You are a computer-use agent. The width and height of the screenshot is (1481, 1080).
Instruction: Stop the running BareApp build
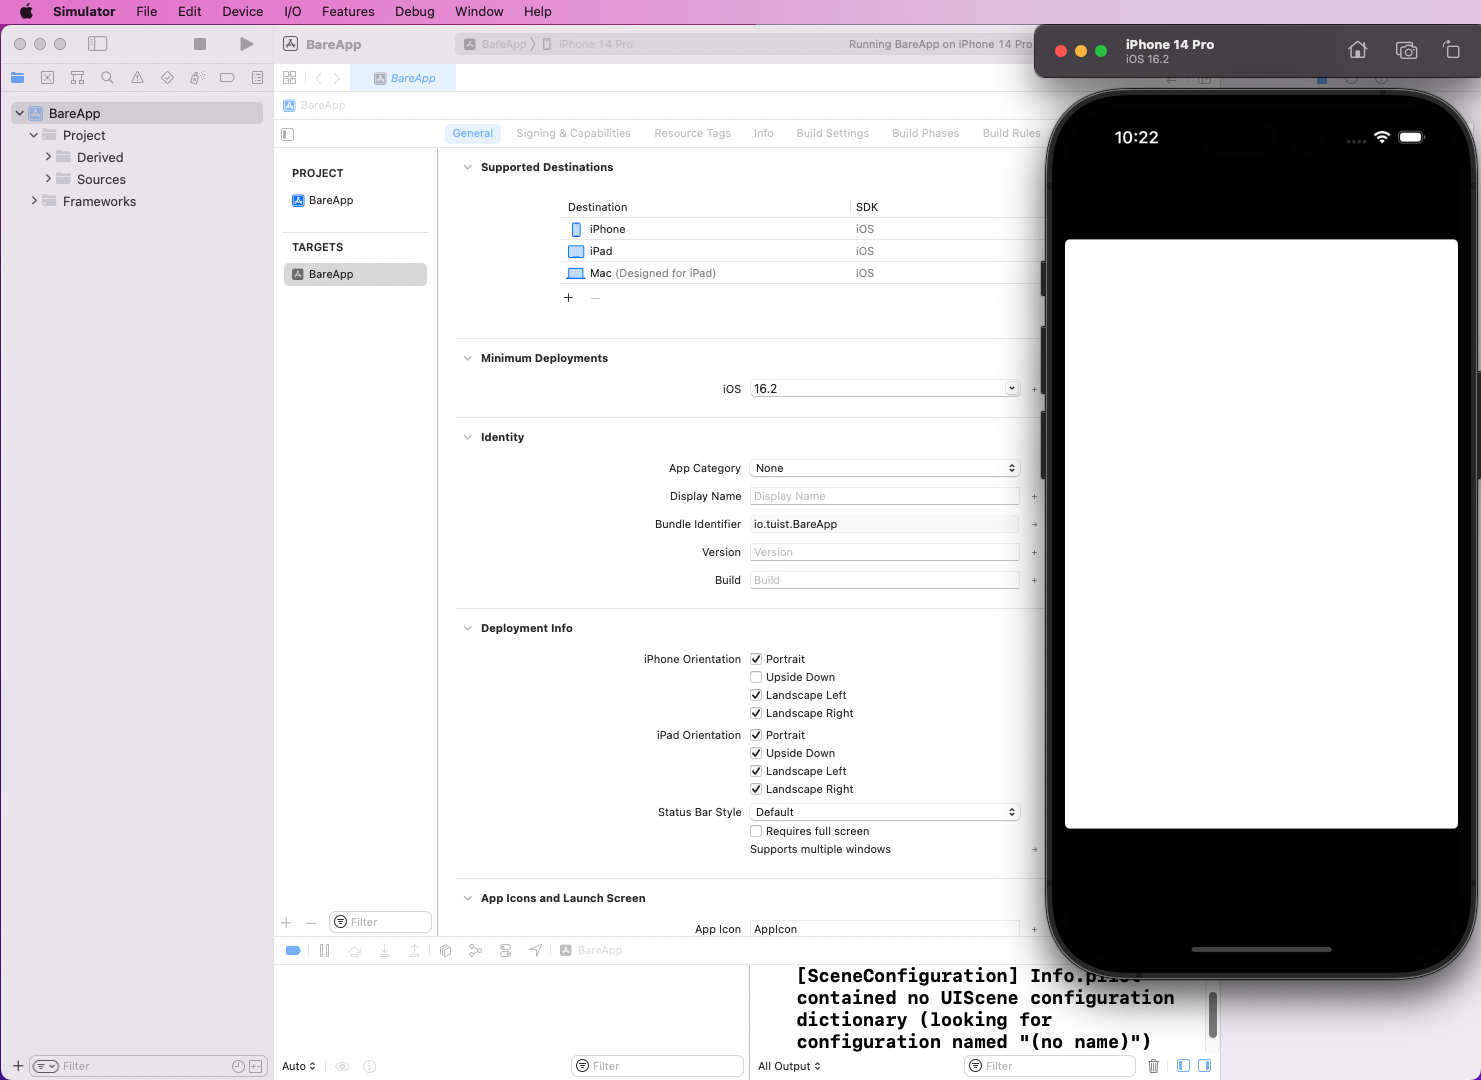(200, 44)
